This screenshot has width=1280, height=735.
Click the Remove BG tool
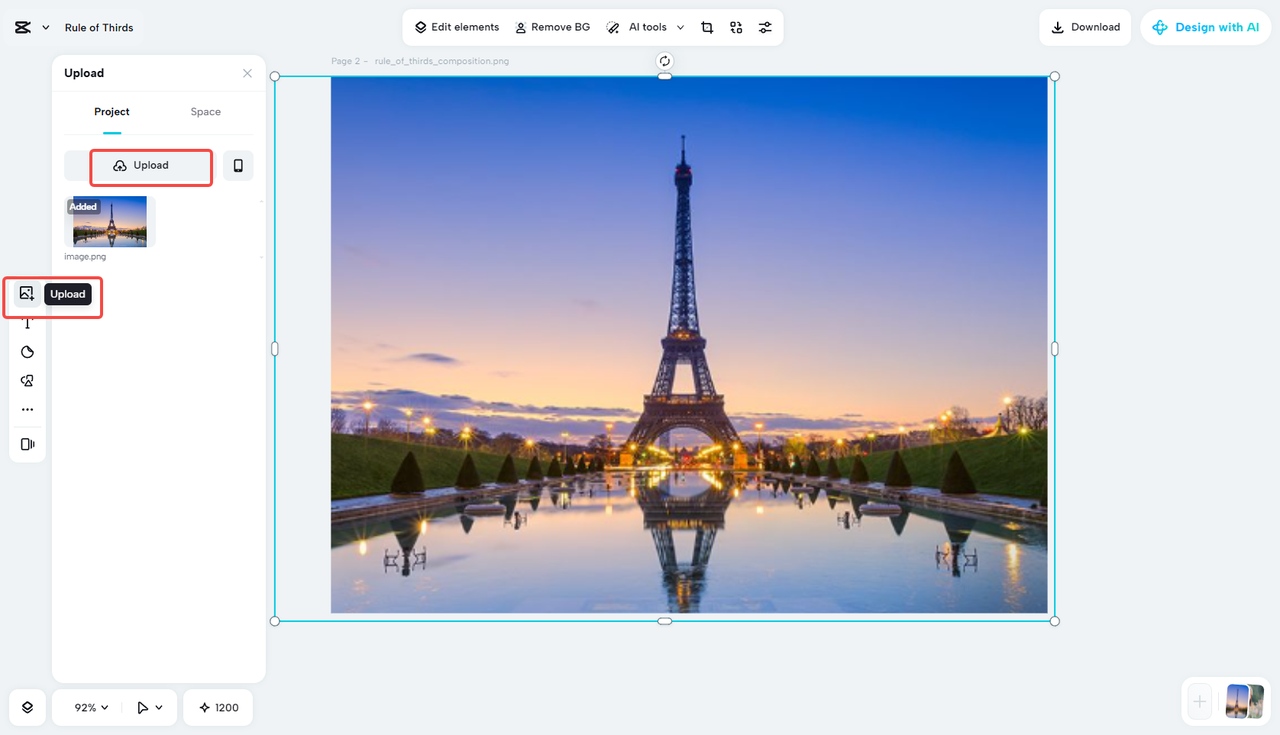pos(552,27)
